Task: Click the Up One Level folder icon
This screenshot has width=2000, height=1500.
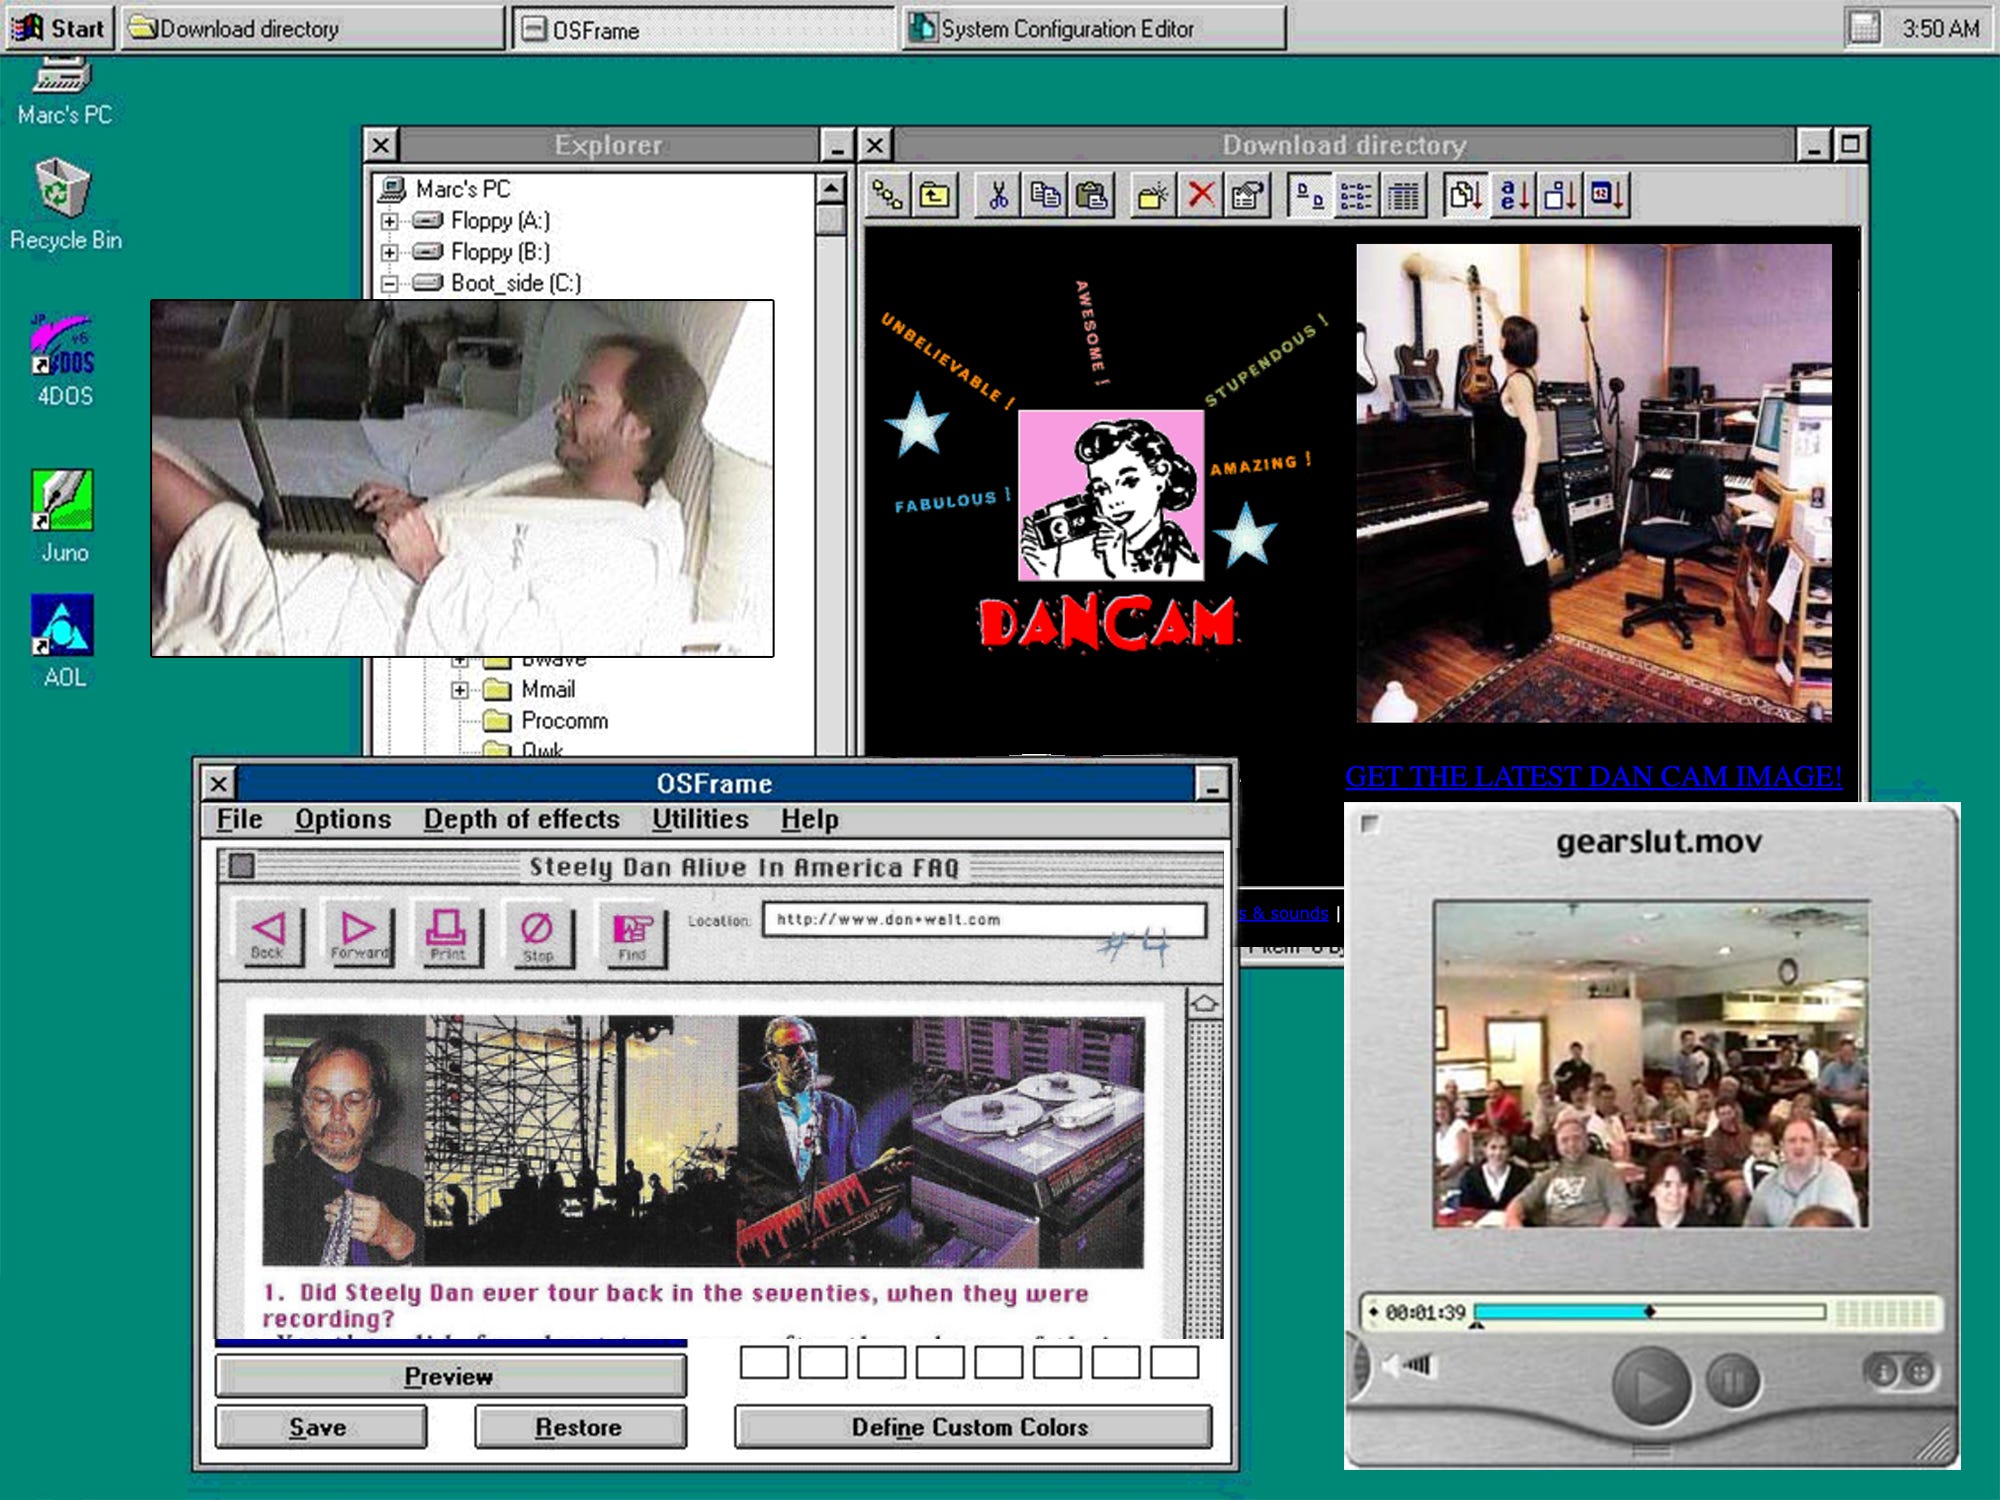Action: (934, 195)
